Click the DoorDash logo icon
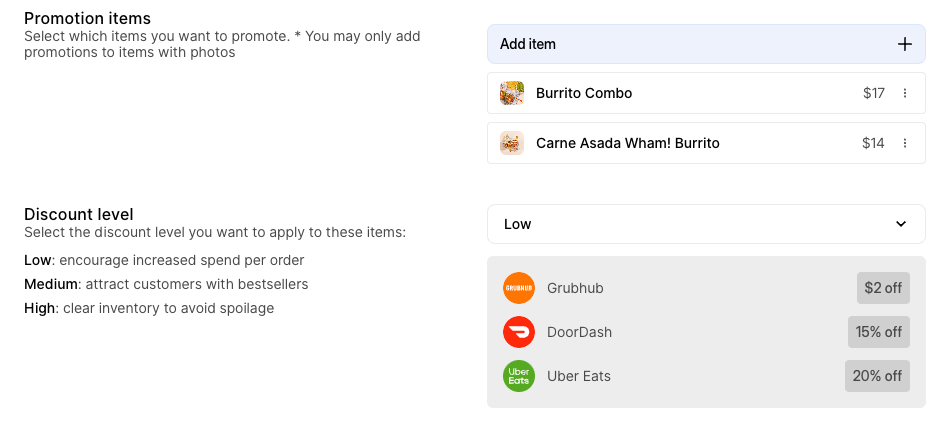Viewport: 949px width, 430px height. click(519, 332)
